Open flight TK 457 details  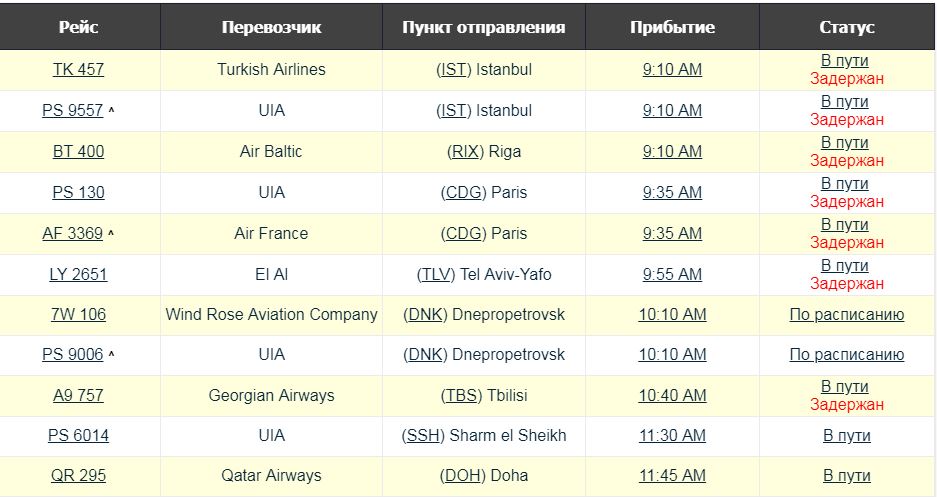[x=78, y=69]
